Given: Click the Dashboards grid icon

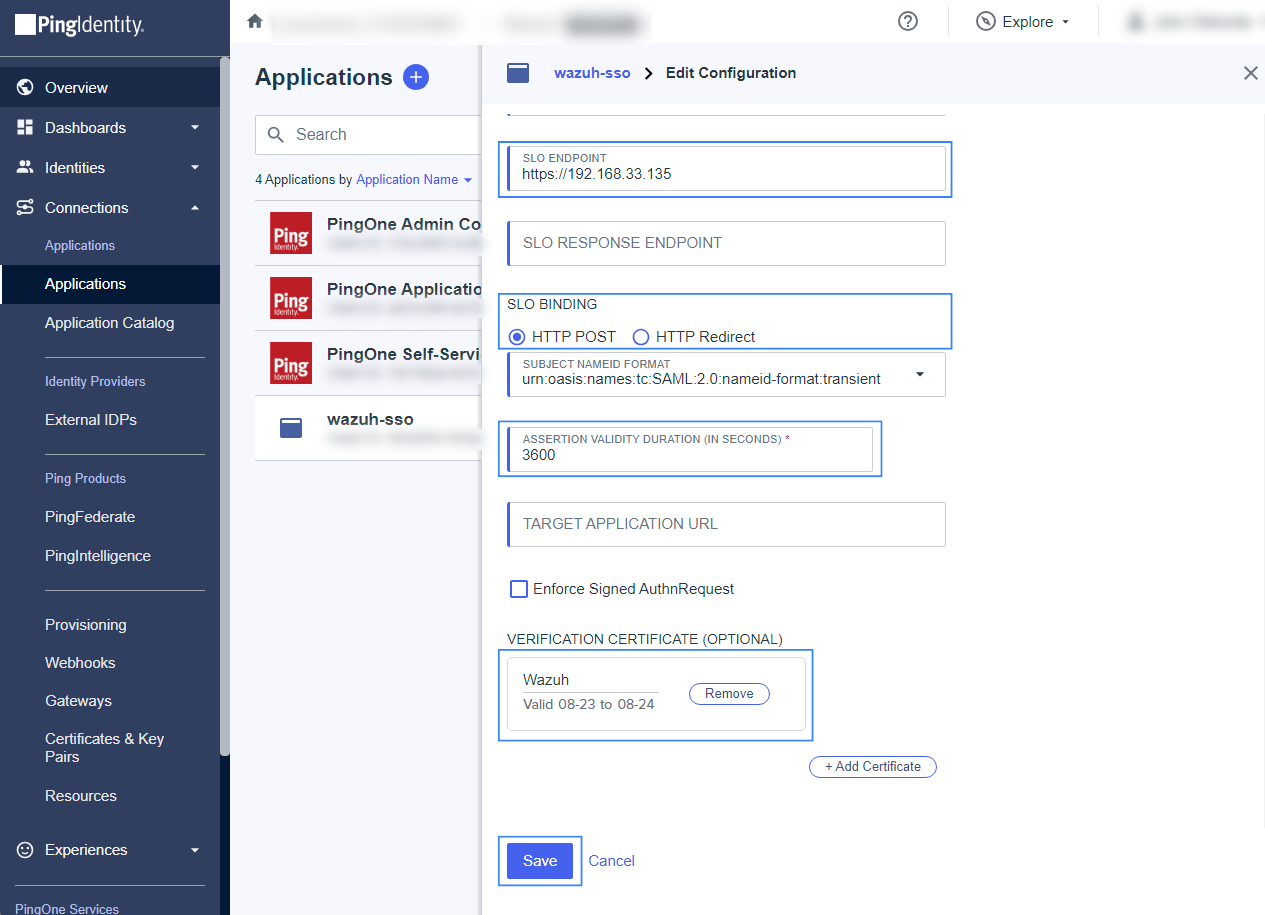Looking at the screenshot, I should [26, 128].
